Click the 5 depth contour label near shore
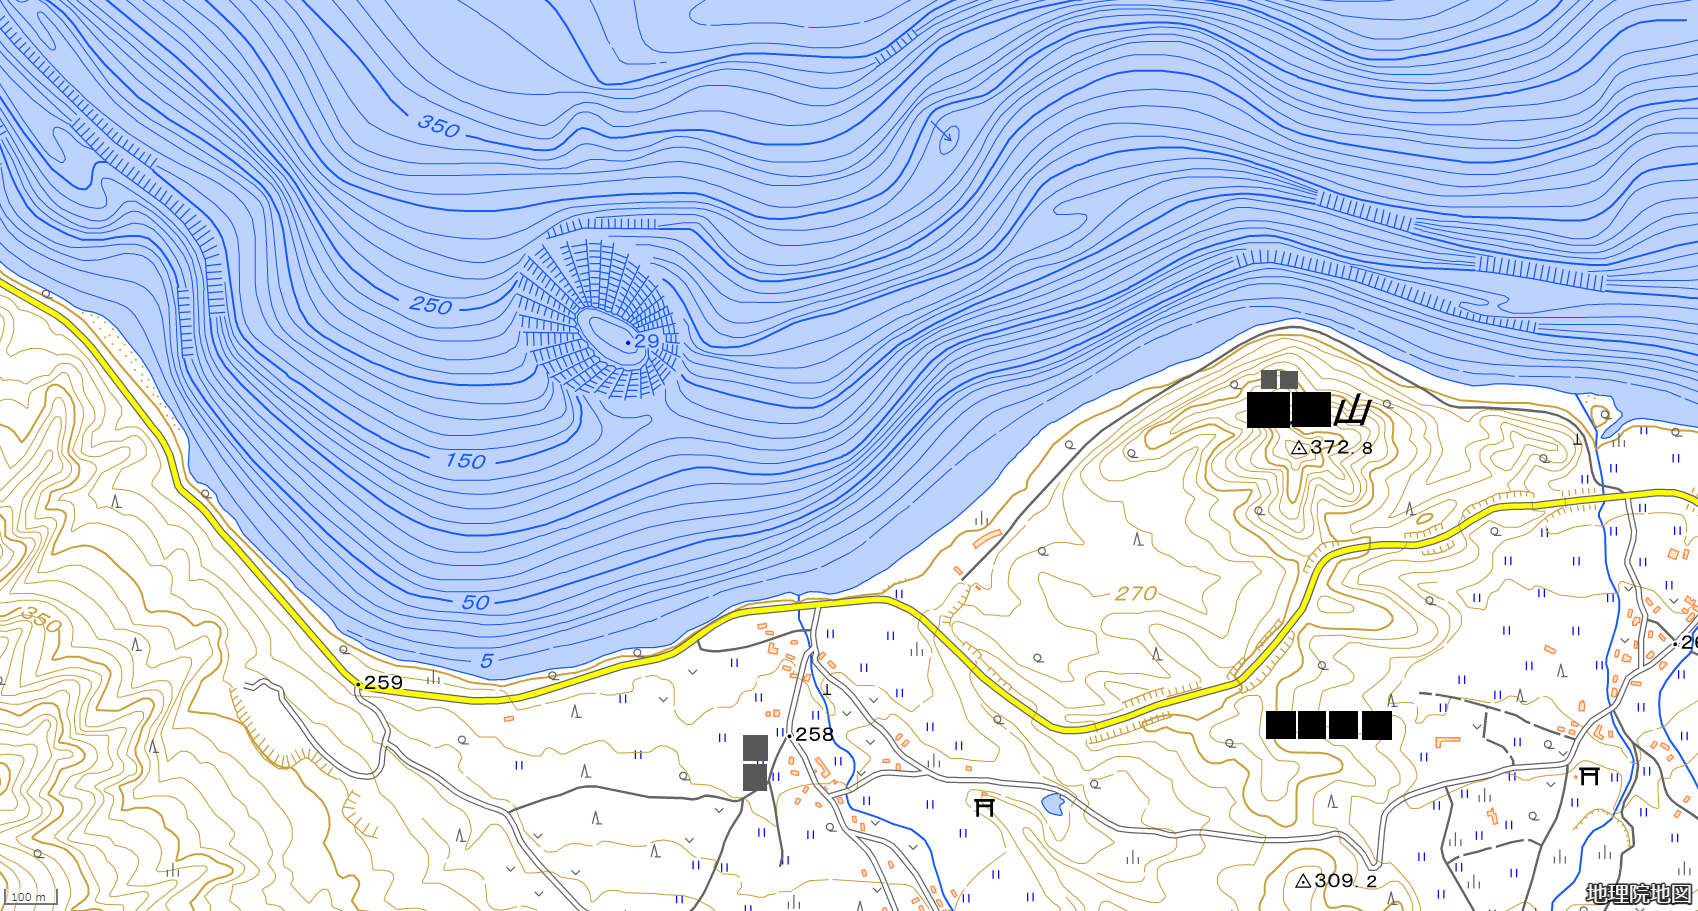Screen dimensions: 1698x911 tap(486, 661)
